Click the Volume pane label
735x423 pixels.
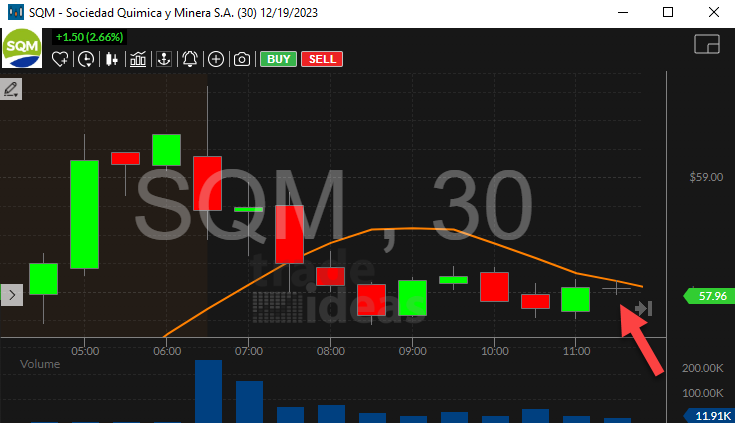point(40,364)
